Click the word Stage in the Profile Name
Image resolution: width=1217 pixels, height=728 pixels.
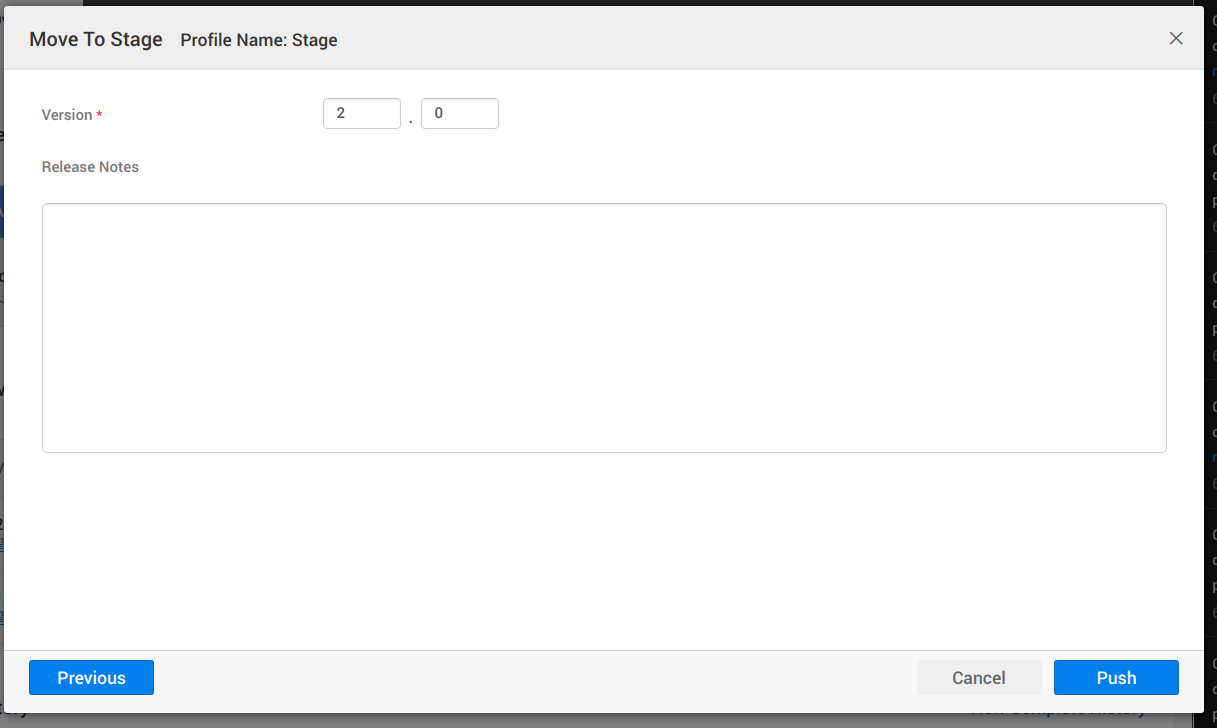[315, 41]
